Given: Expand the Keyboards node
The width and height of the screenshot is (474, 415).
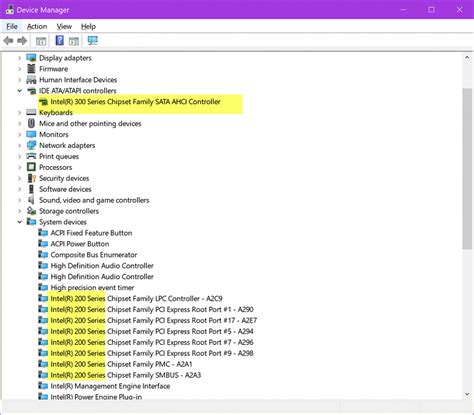Looking at the screenshot, I should 19,113.
